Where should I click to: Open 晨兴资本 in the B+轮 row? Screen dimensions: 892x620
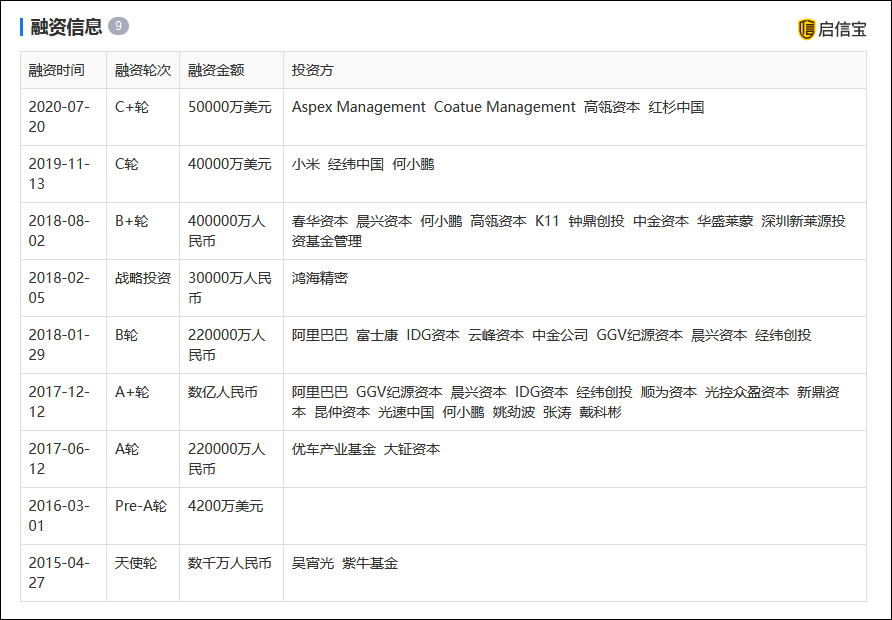coord(384,221)
